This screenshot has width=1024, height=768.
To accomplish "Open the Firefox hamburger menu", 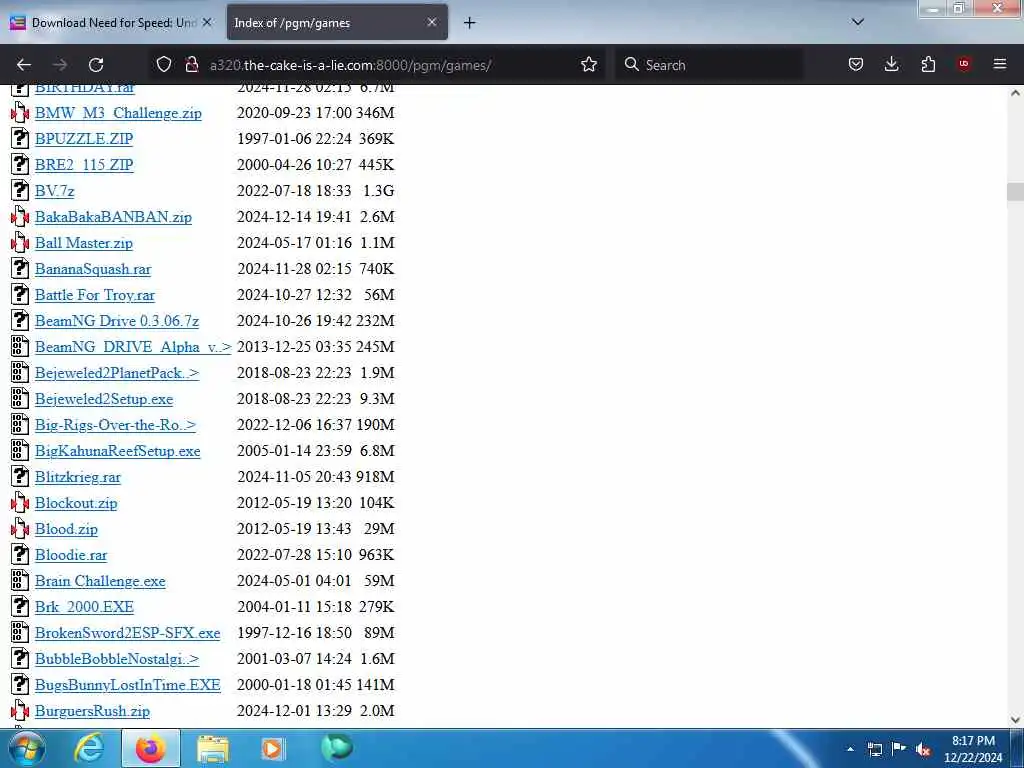I will 1000,64.
